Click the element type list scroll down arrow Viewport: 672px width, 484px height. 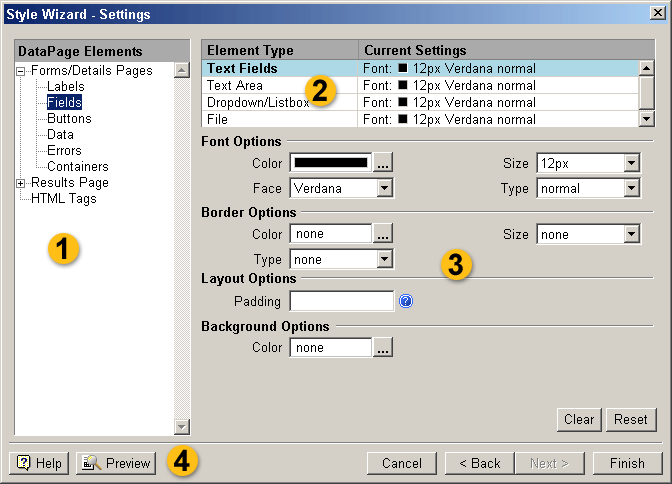coord(646,119)
